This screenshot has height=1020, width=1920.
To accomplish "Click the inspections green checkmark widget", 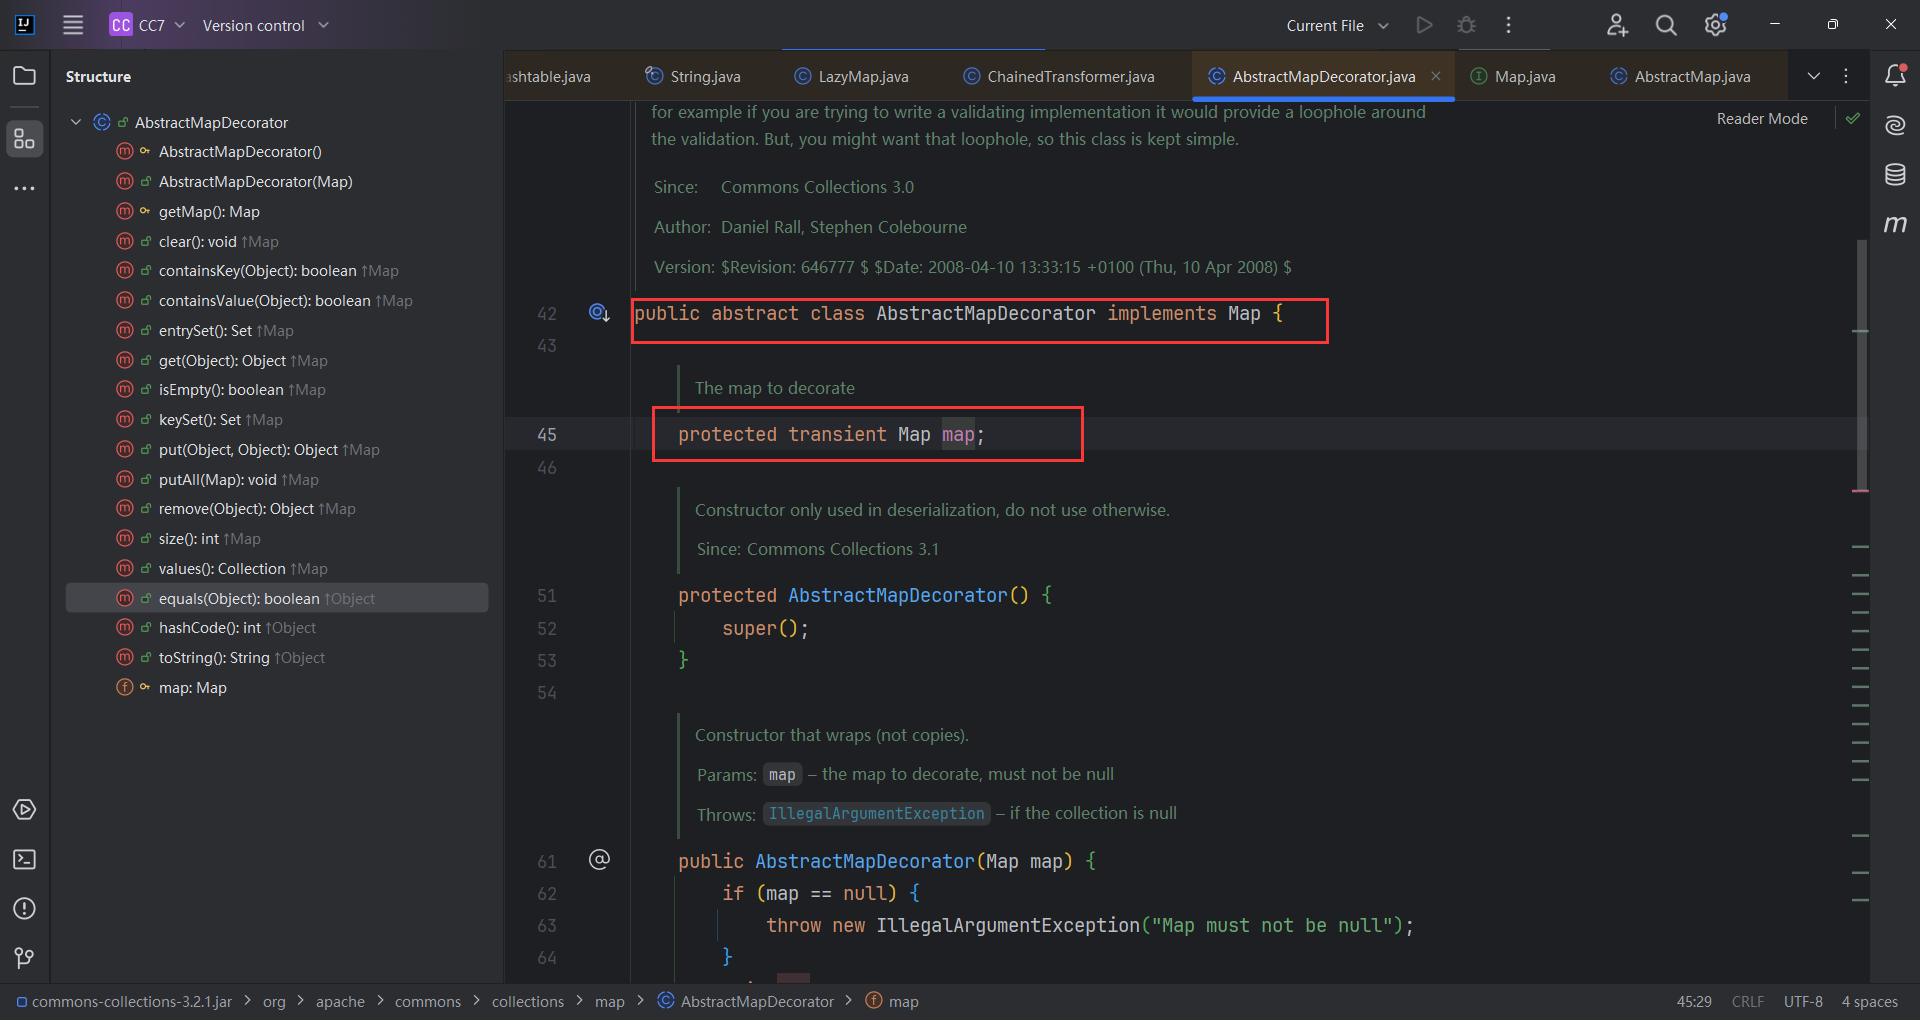I will pyautogui.click(x=1853, y=118).
